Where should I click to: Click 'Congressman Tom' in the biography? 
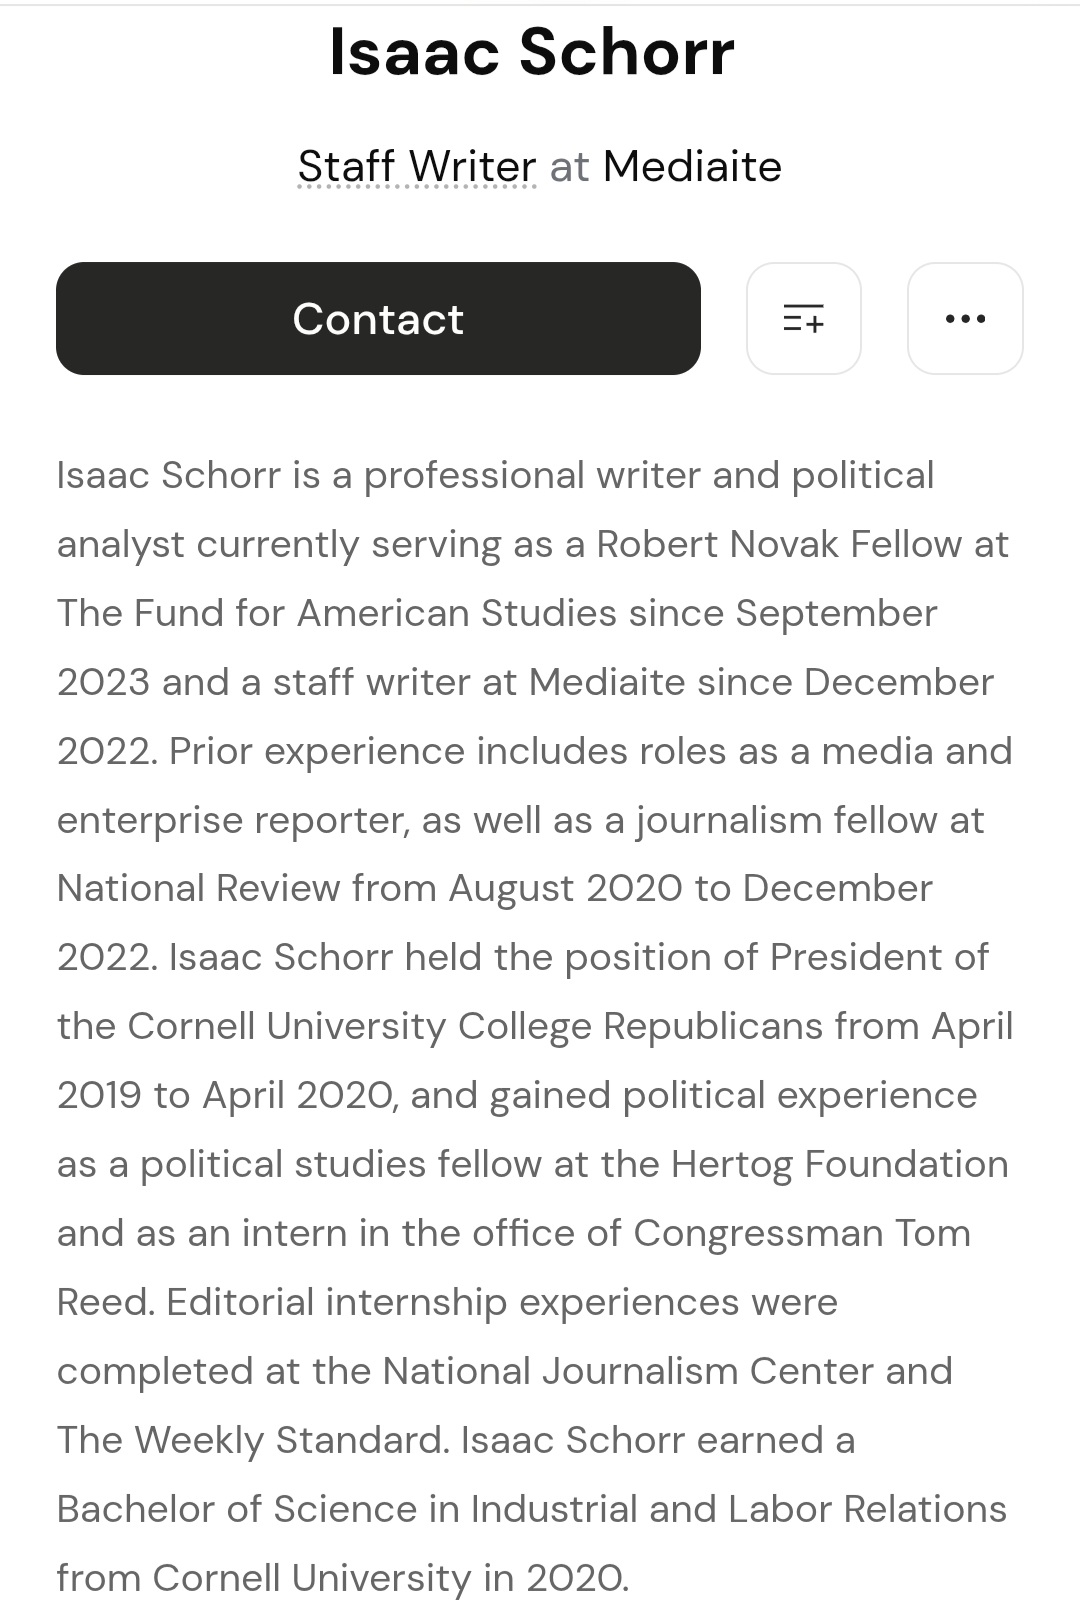click(802, 1234)
